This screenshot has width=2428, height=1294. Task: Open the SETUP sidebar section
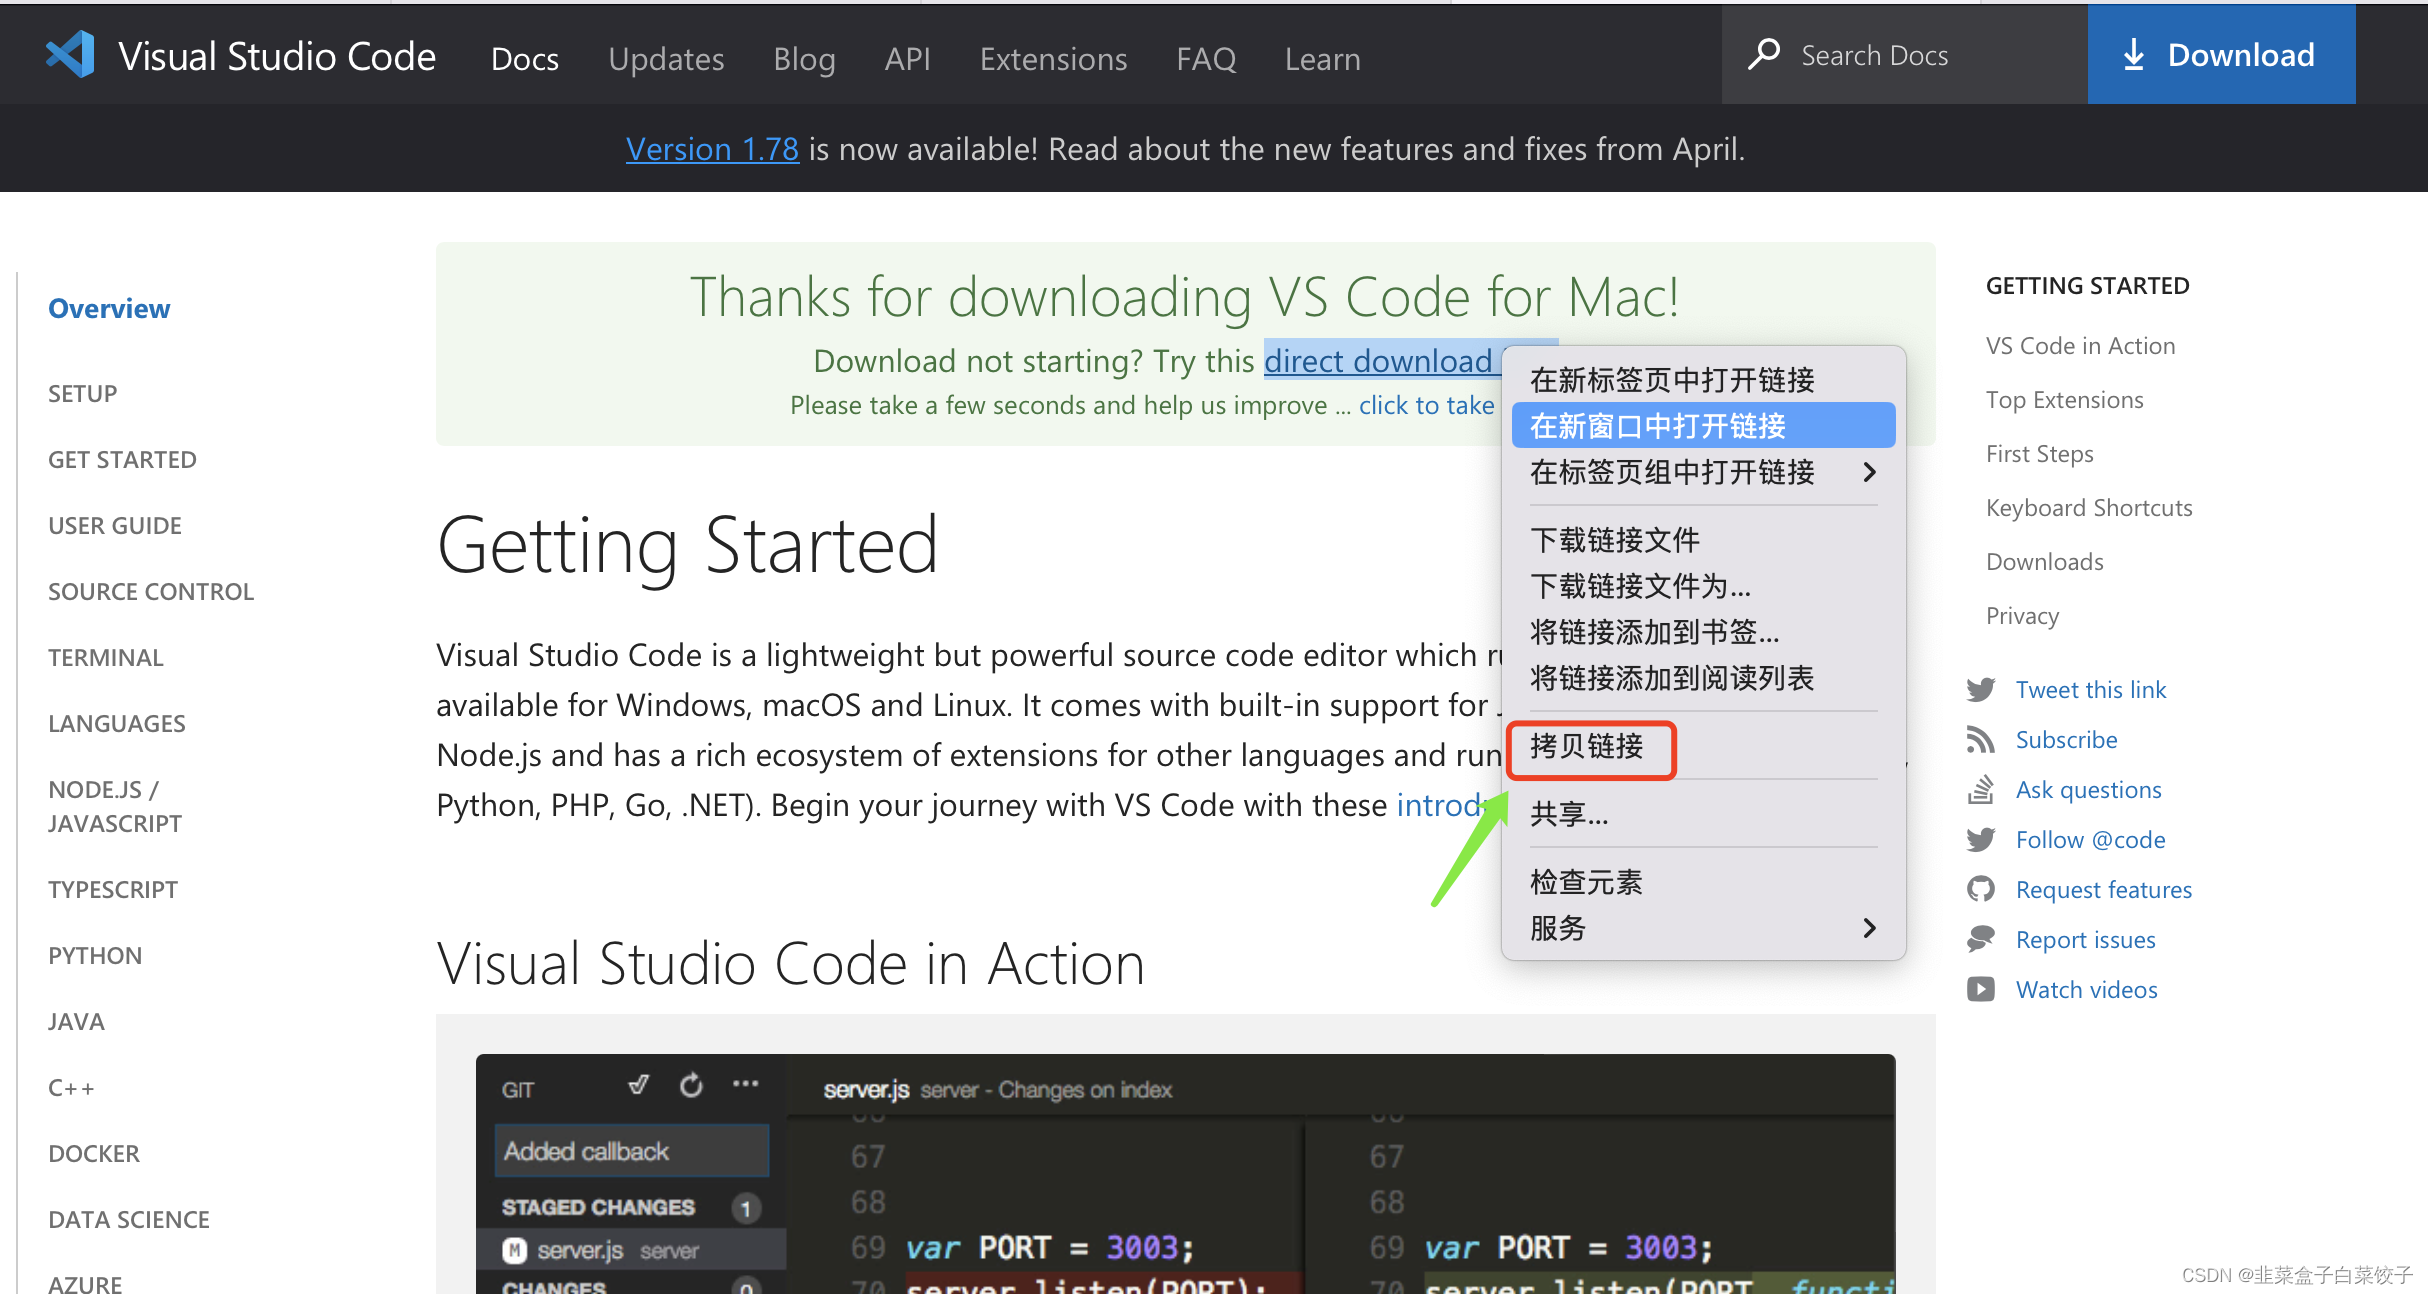point(83,393)
